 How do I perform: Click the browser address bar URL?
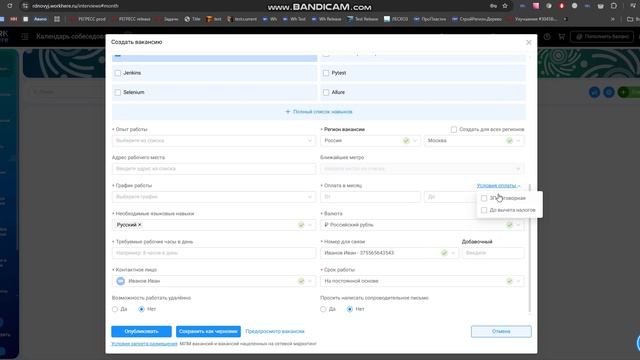point(76,6)
